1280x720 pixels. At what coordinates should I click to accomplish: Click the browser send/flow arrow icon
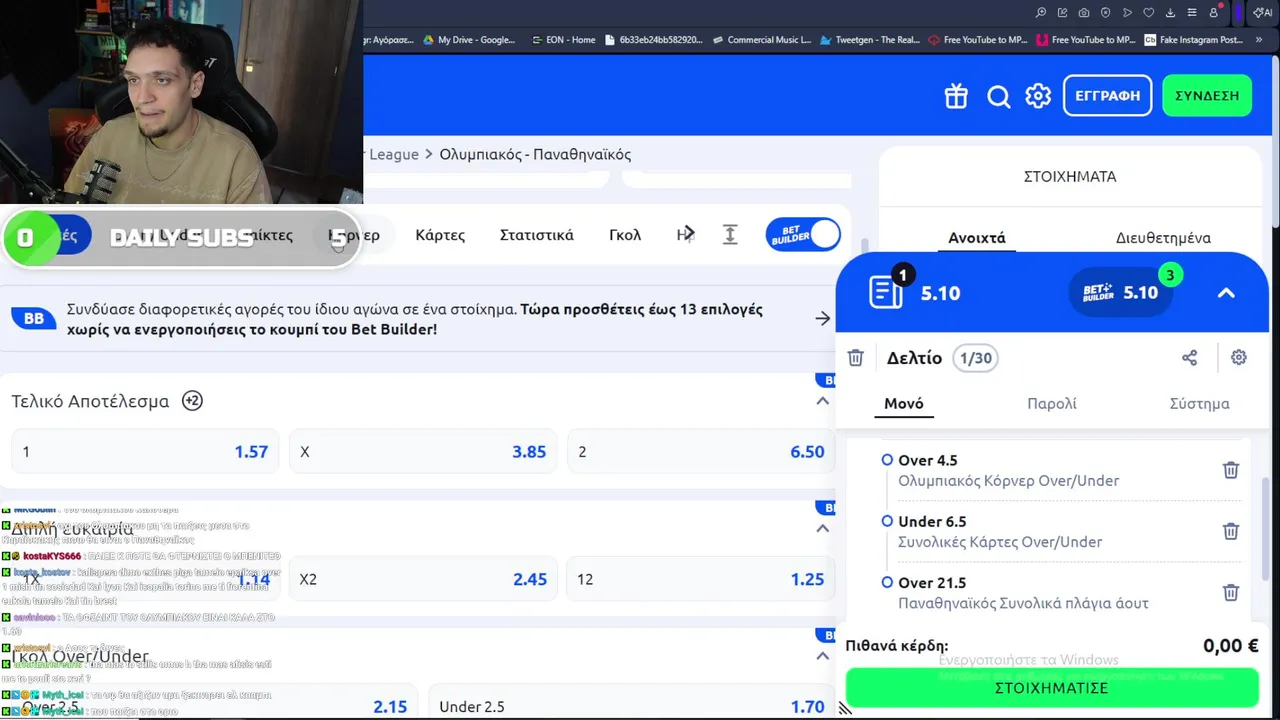[1127, 13]
